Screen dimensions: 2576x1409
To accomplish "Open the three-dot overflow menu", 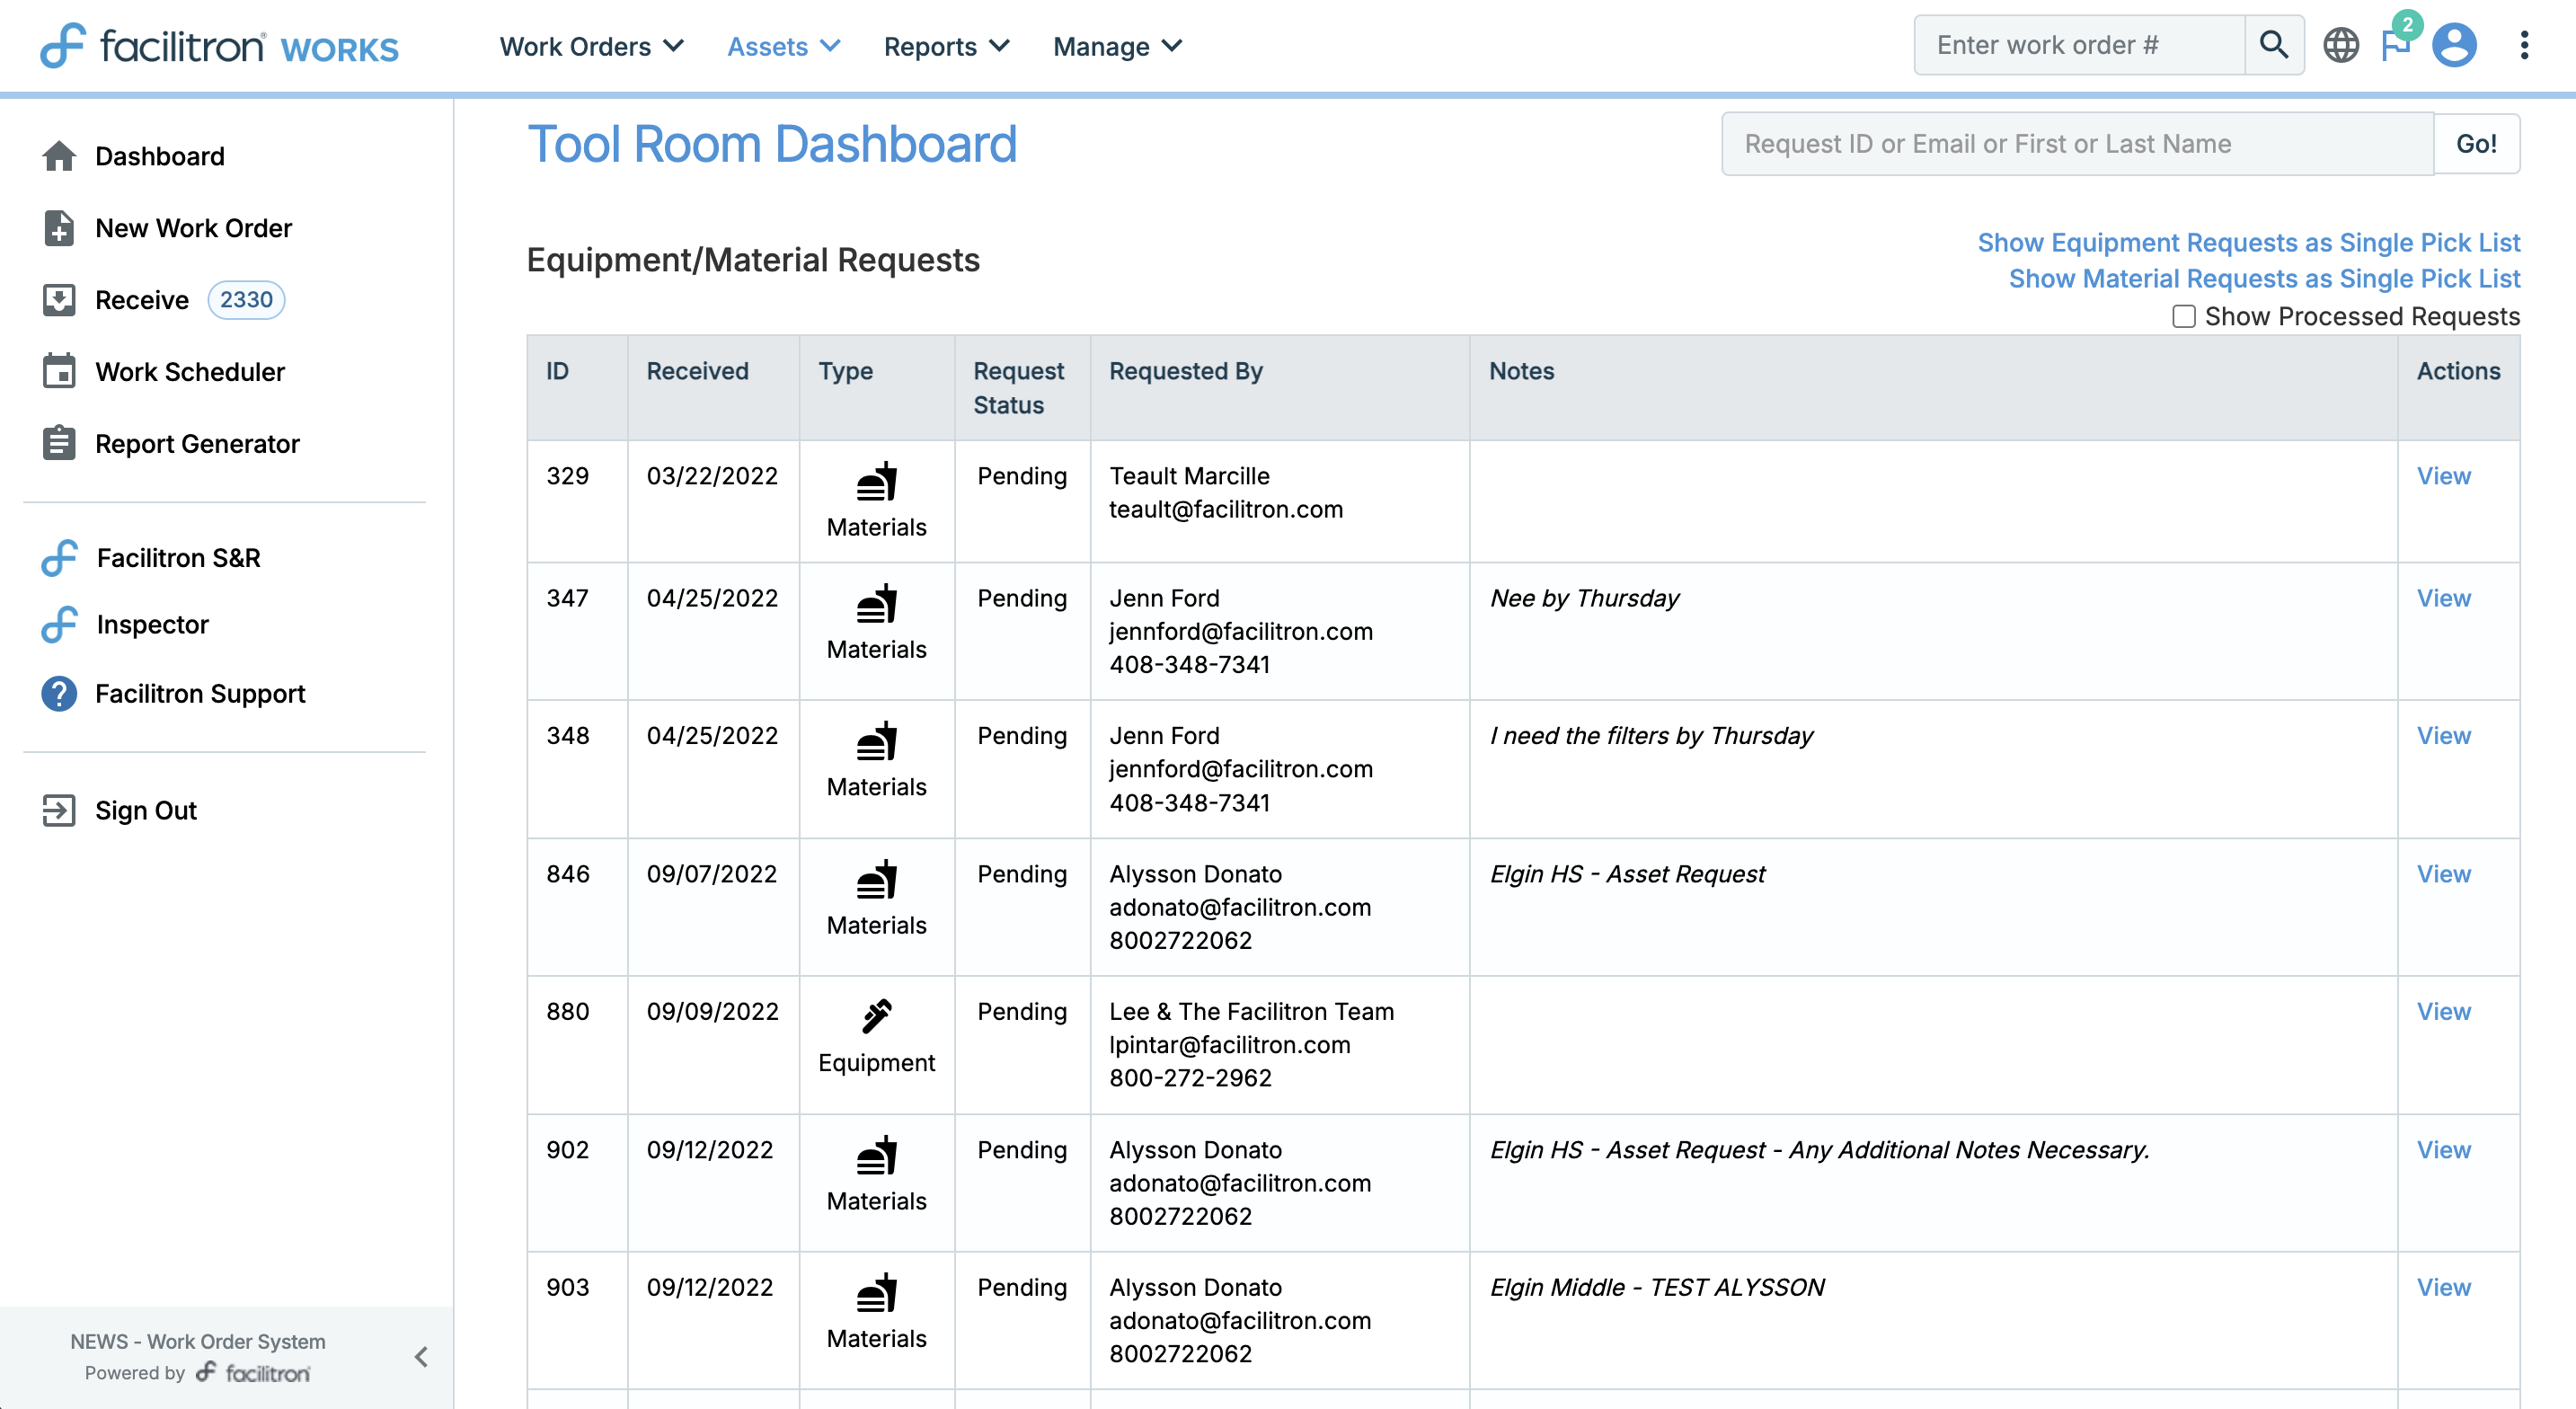I will 2524,45.
